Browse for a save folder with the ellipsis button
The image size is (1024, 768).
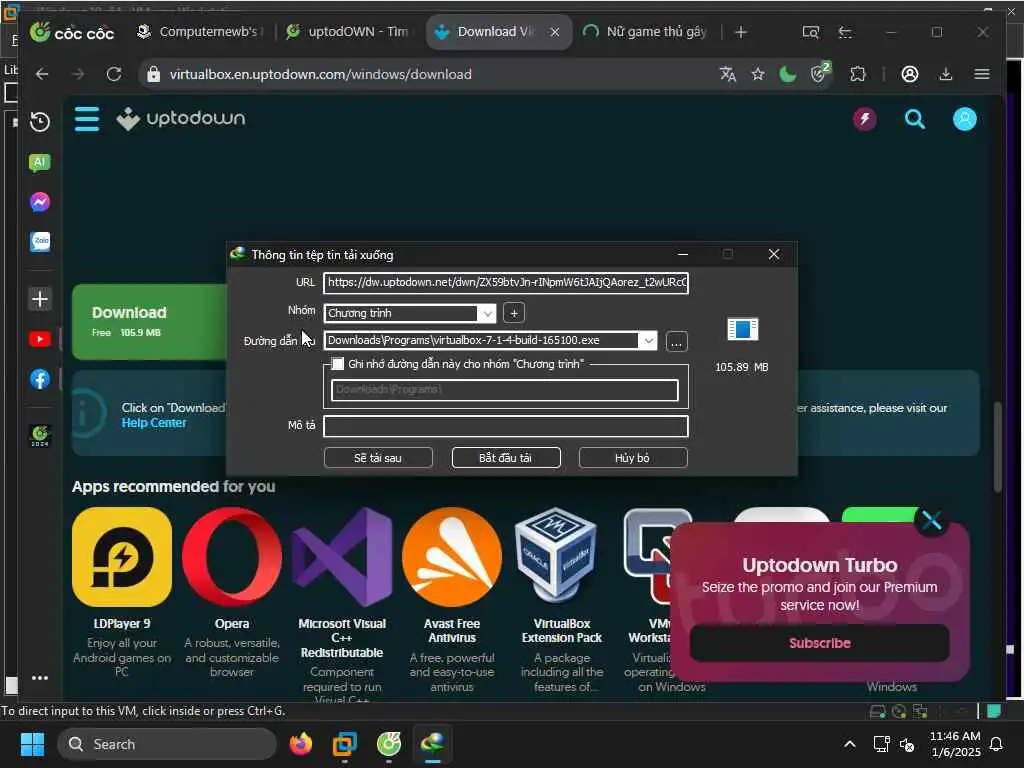click(677, 342)
